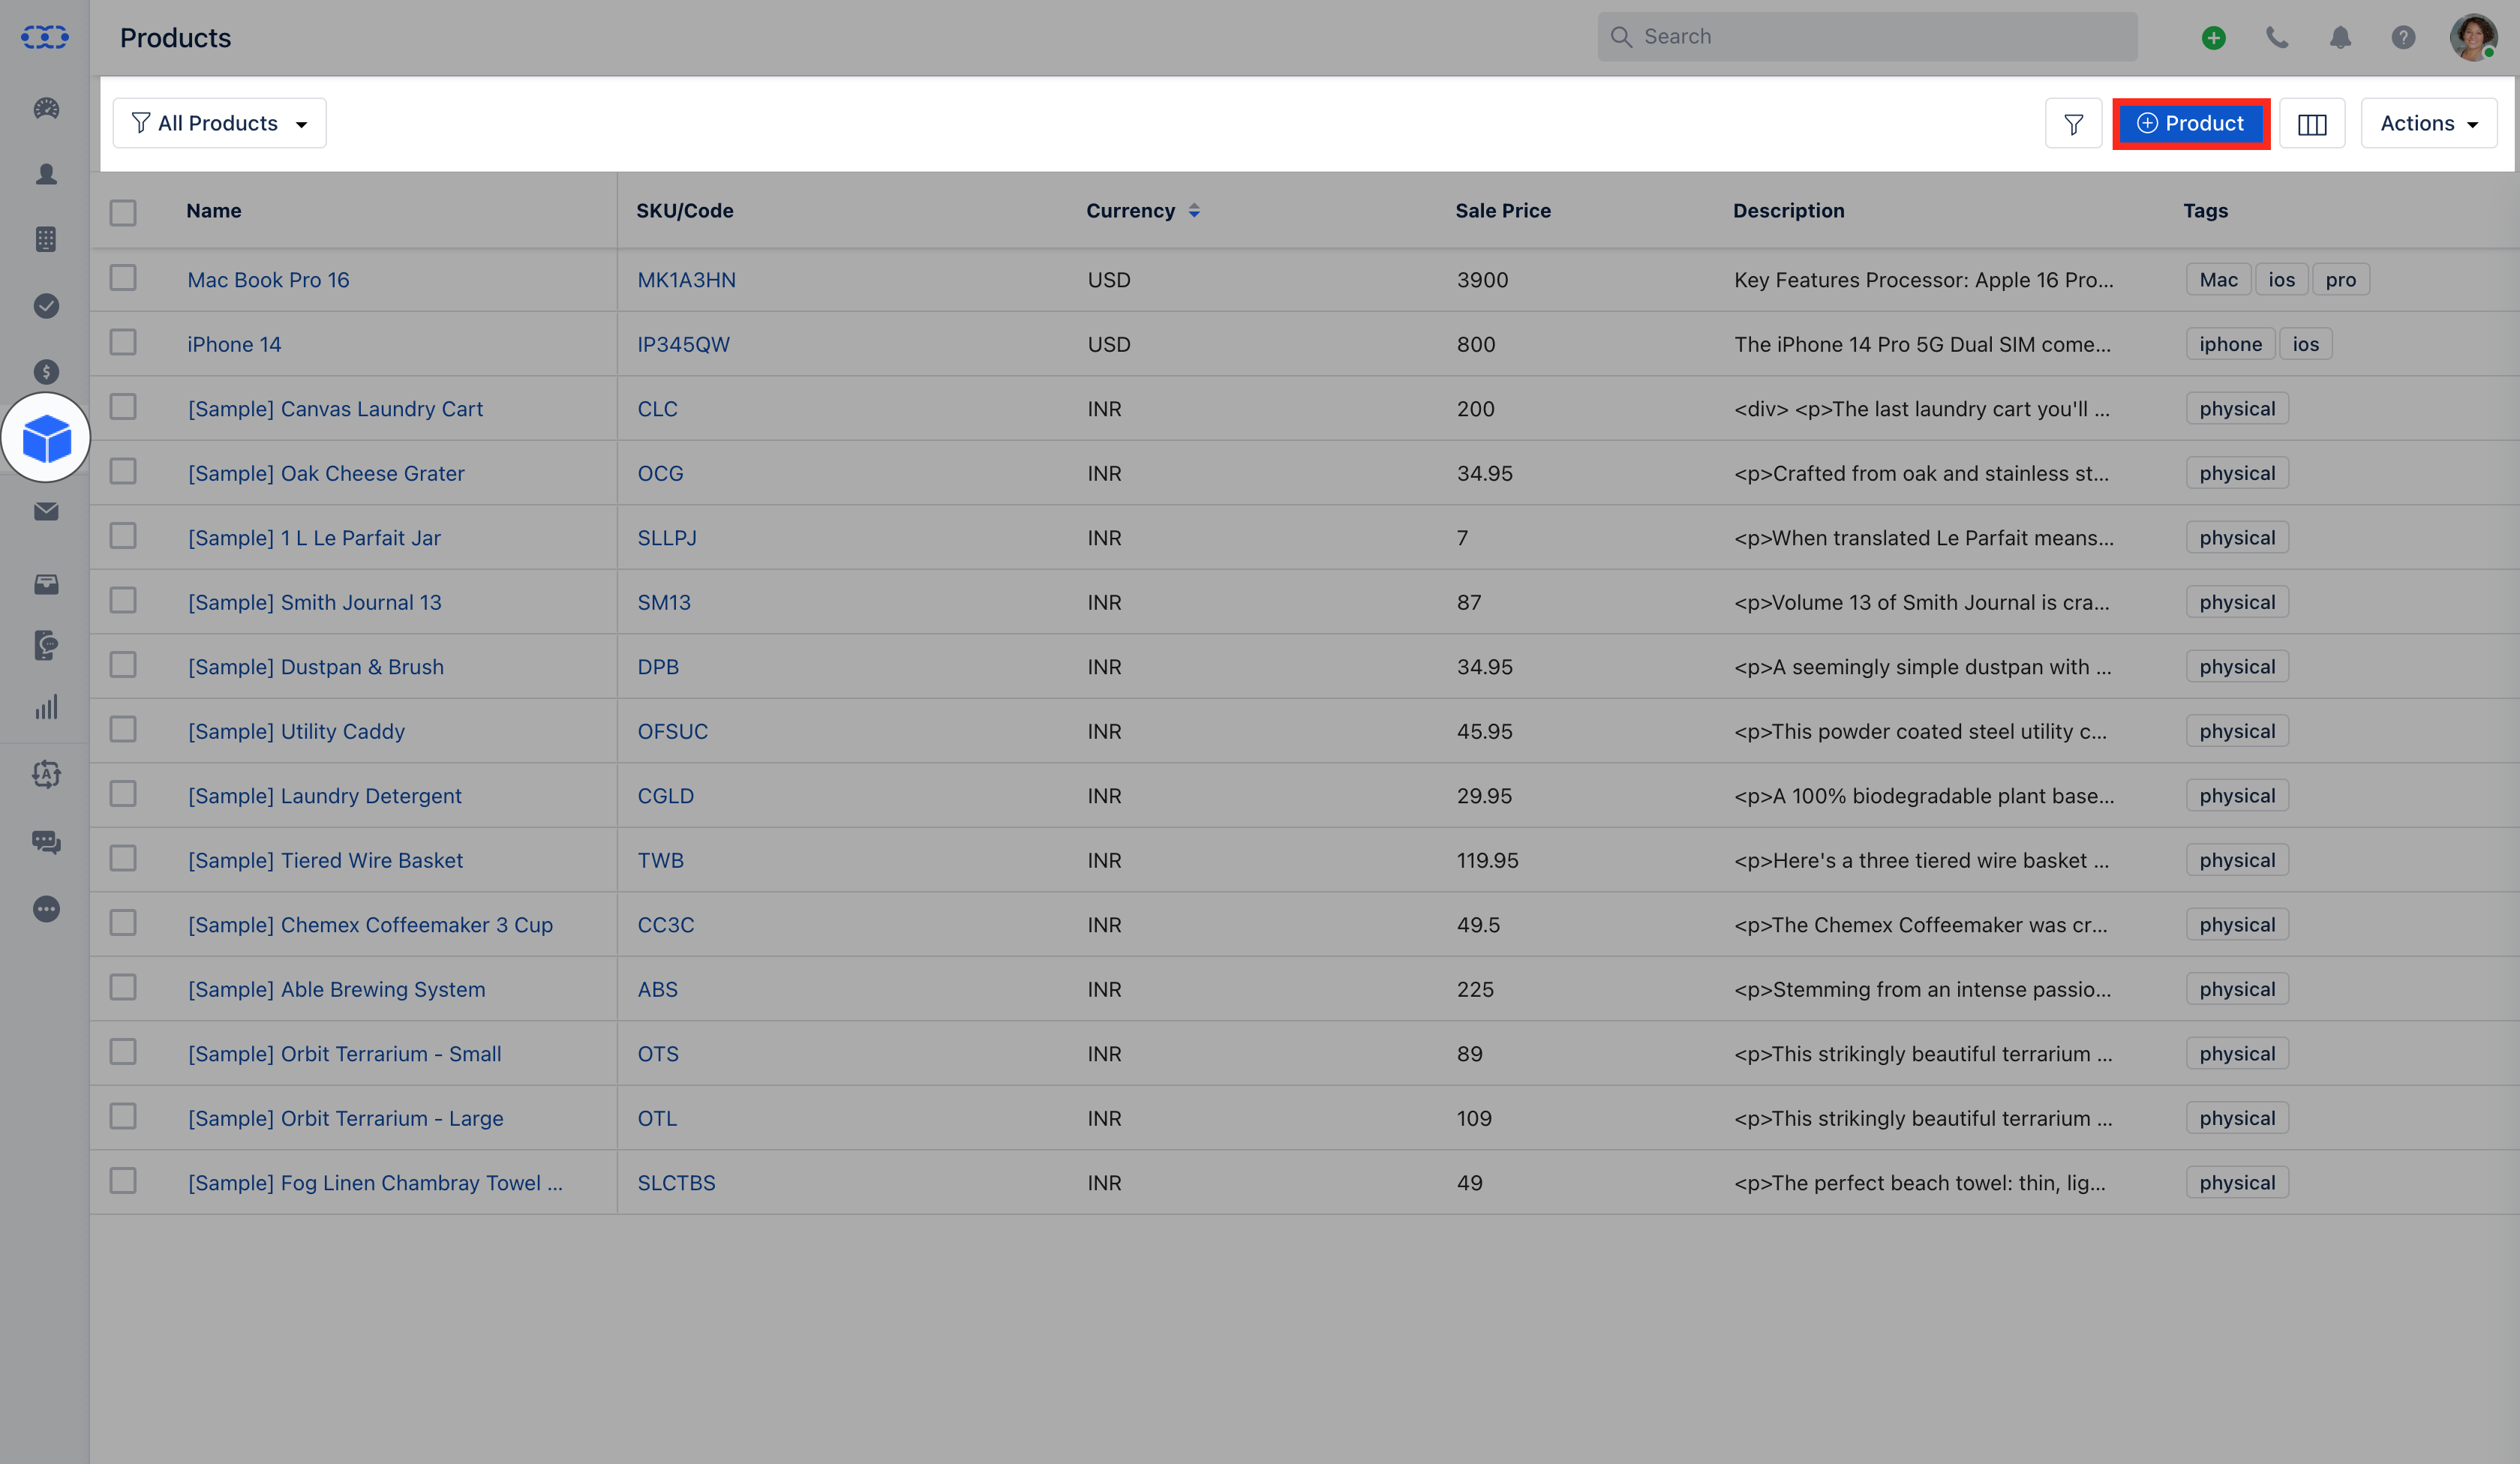Click the physical tag on Able Brewing System
The height and width of the screenshot is (1464, 2520).
[x=2237, y=989]
